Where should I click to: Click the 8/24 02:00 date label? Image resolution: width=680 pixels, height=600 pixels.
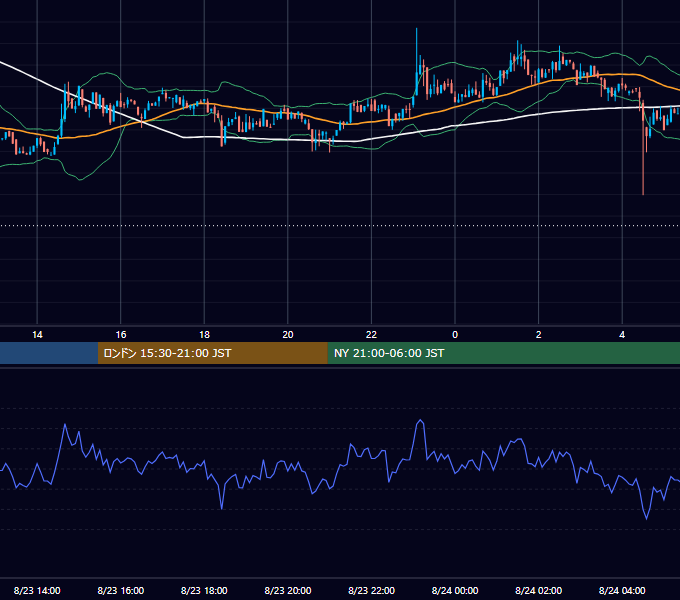538,590
